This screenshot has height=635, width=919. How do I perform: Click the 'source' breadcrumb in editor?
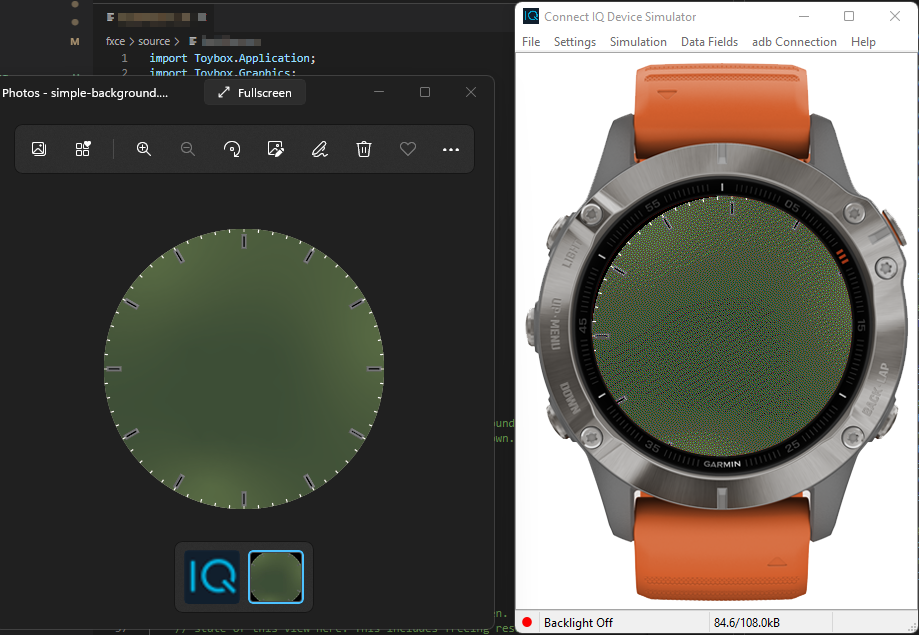coord(154,41)
